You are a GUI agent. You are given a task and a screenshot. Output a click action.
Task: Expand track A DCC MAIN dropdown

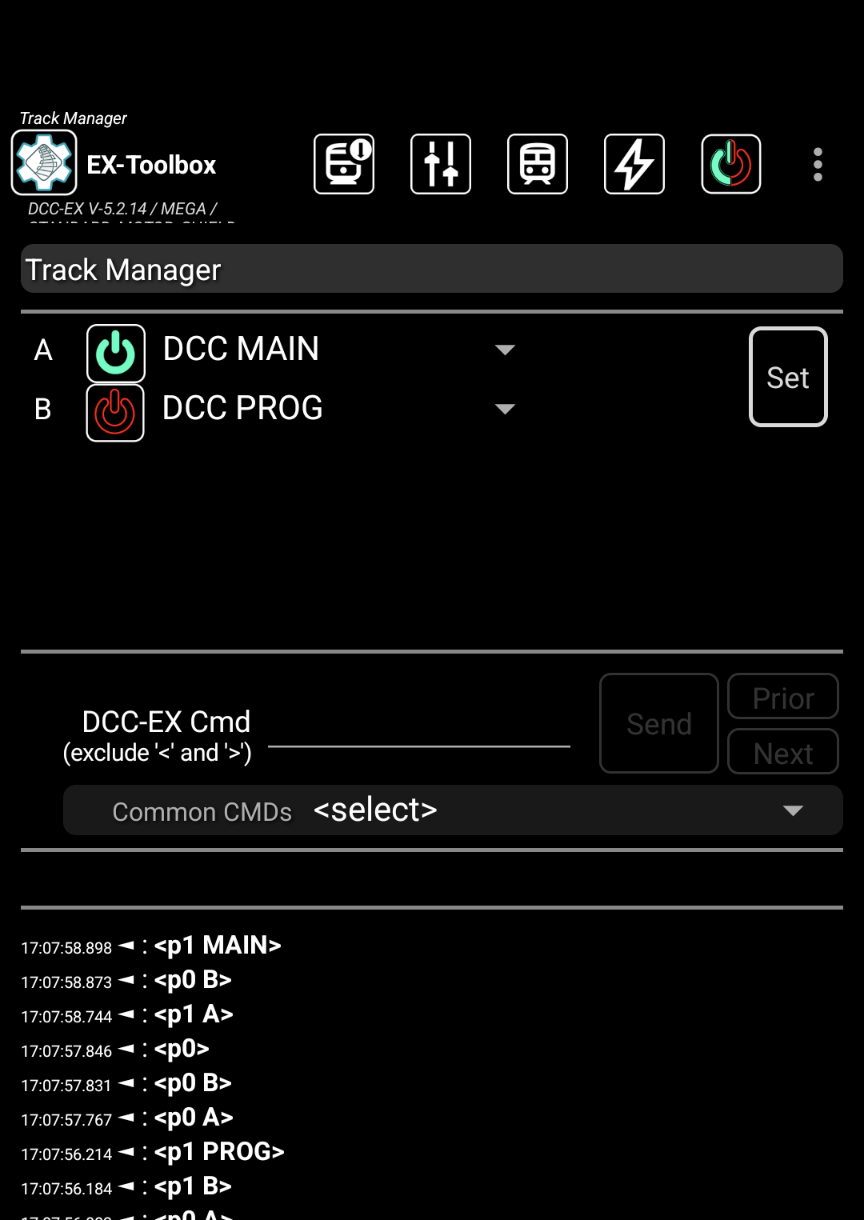pyautogui.click(x=339, y=349)
